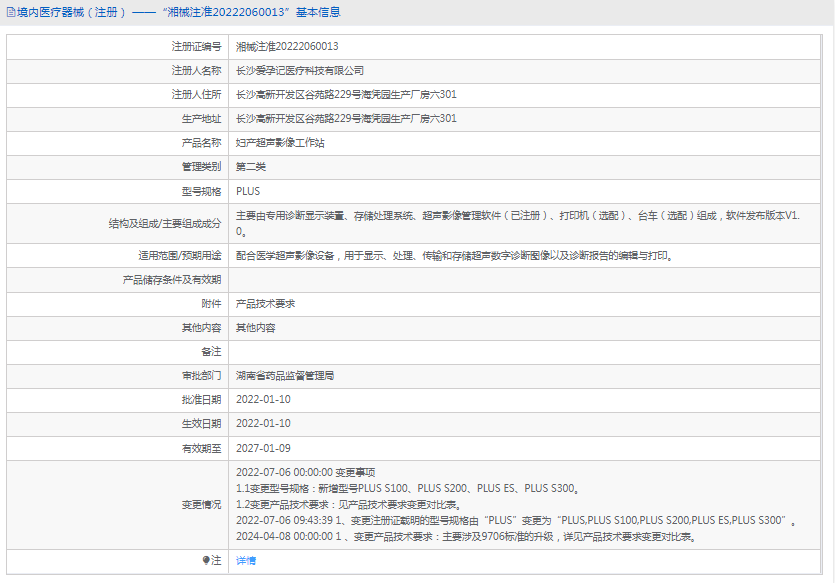Open the 详情 link
This screenshot has width=835, height=583.
coord(246,561)
